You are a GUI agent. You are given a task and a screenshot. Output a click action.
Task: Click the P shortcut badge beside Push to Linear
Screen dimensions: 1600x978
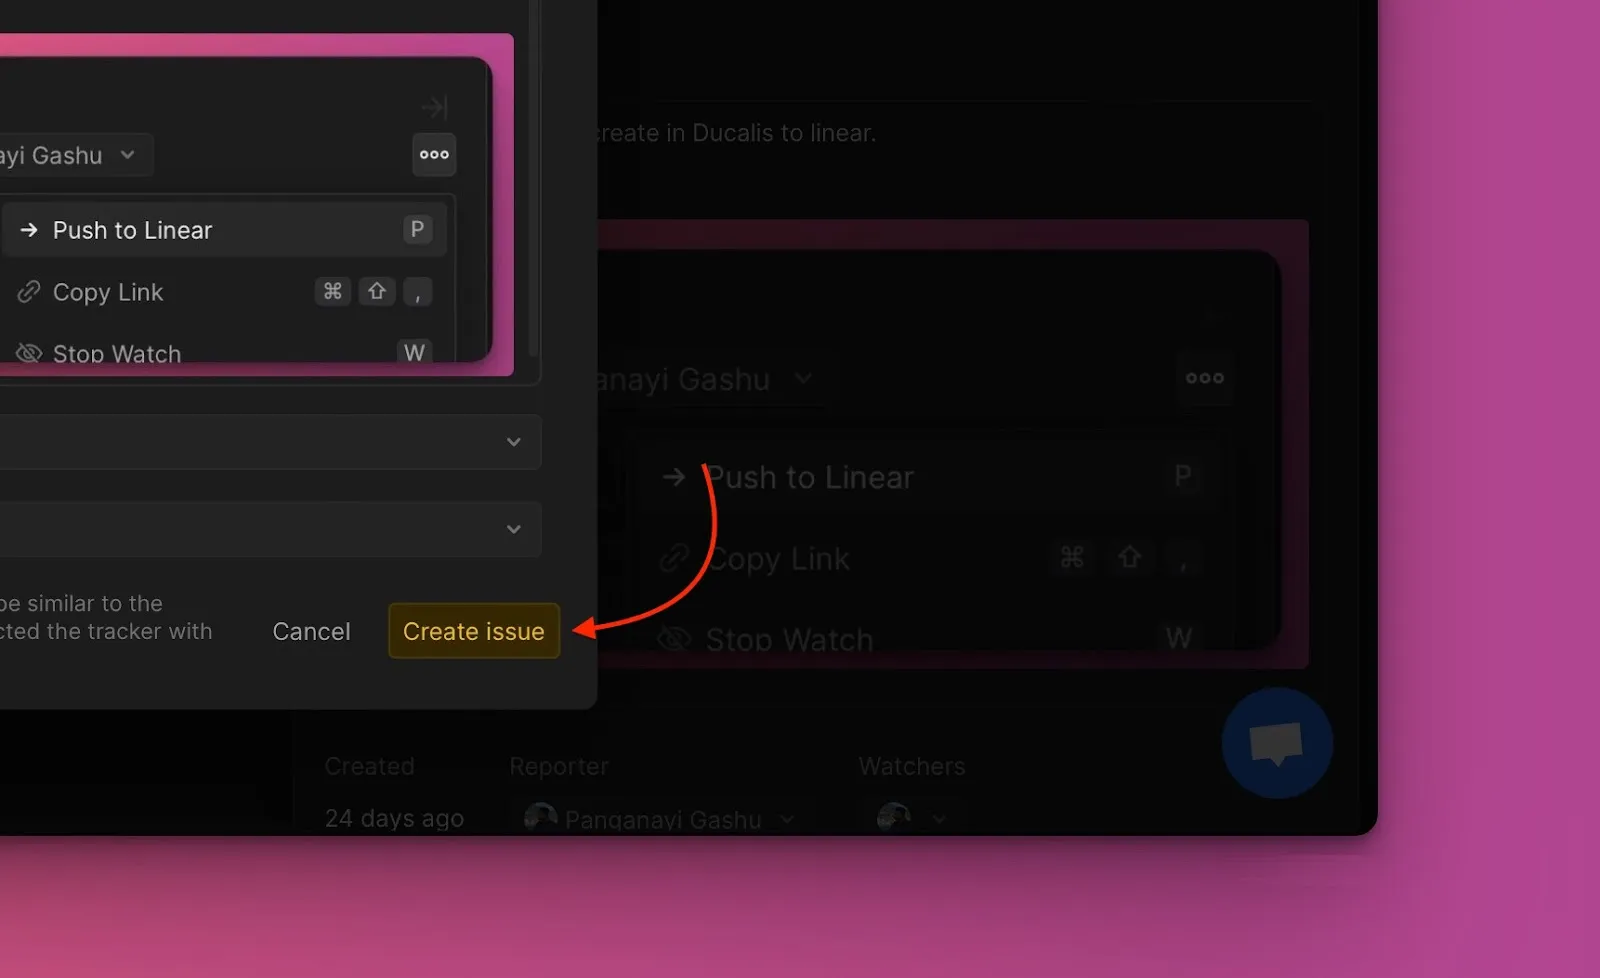pos(417,229)
